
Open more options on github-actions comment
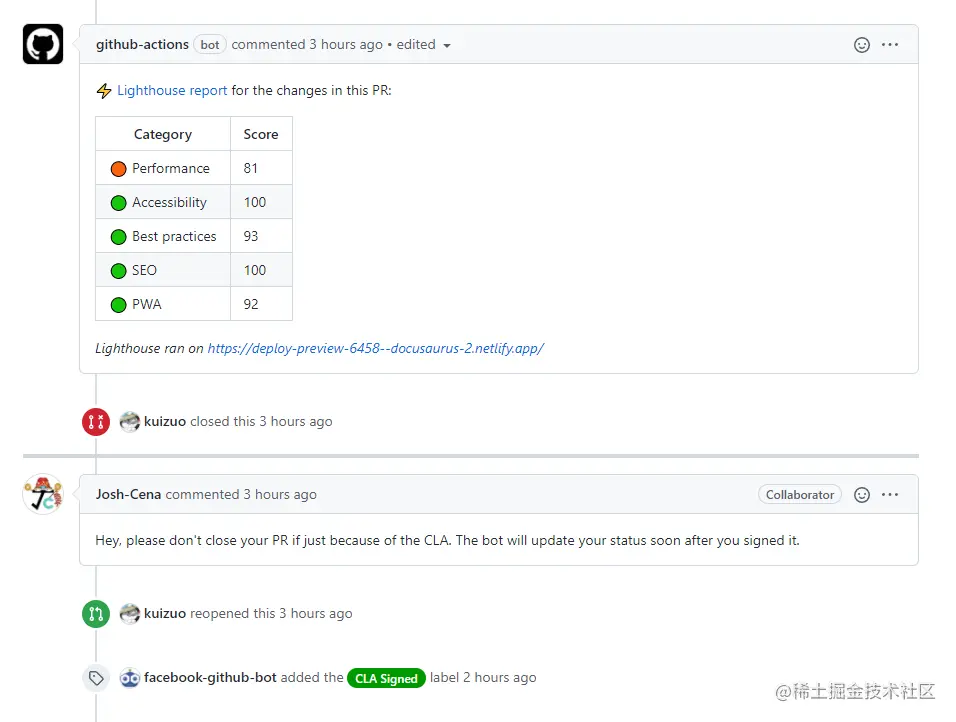click(x=890, y=45)
